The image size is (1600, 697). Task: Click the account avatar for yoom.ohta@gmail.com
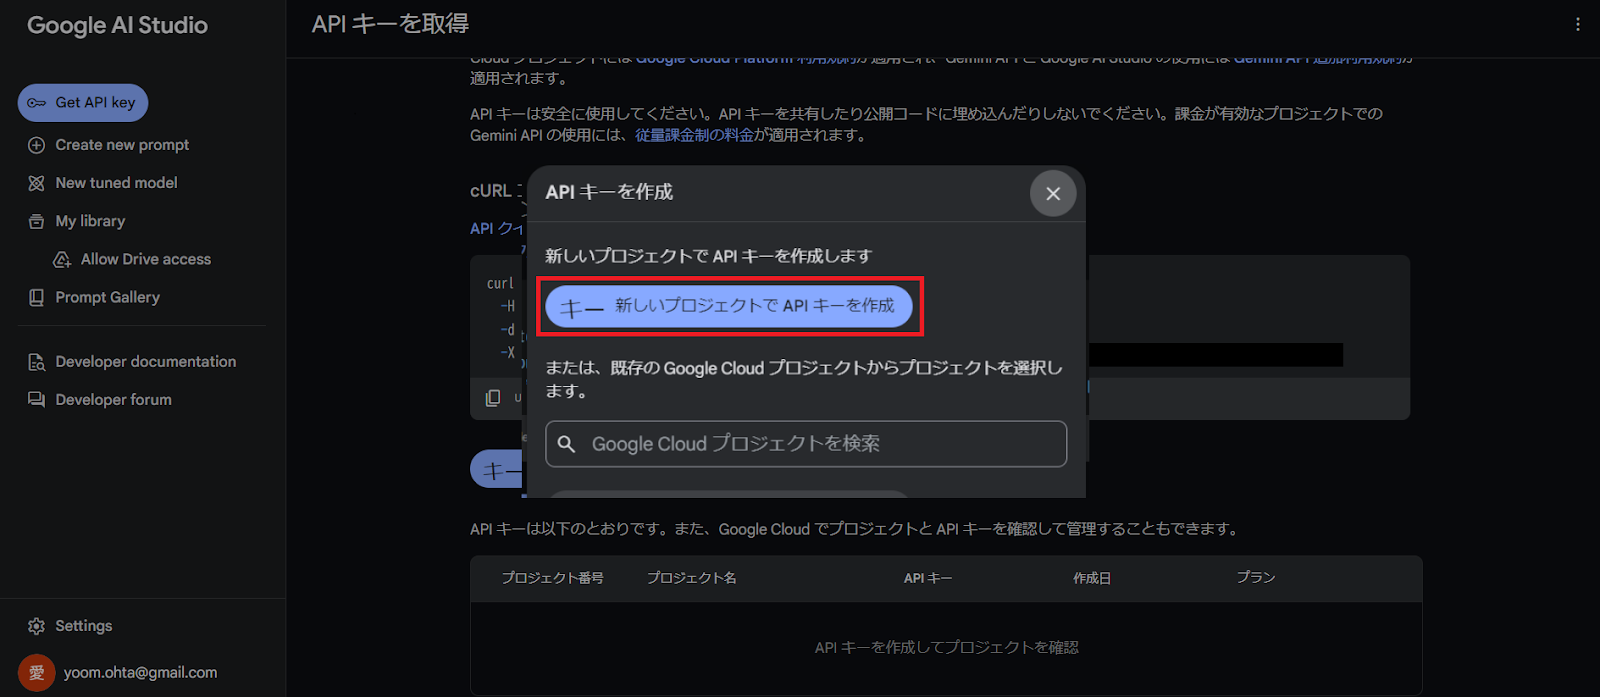[36, 673]
